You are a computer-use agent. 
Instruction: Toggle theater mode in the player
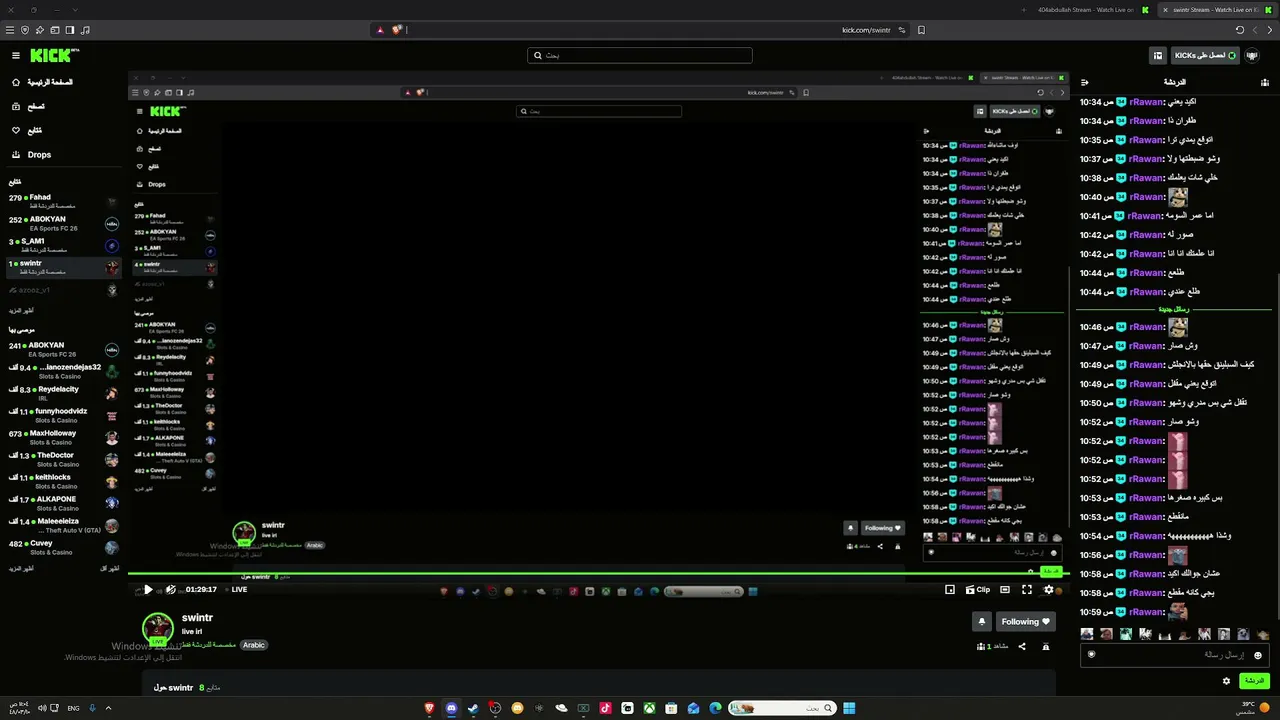(1005, 590)
